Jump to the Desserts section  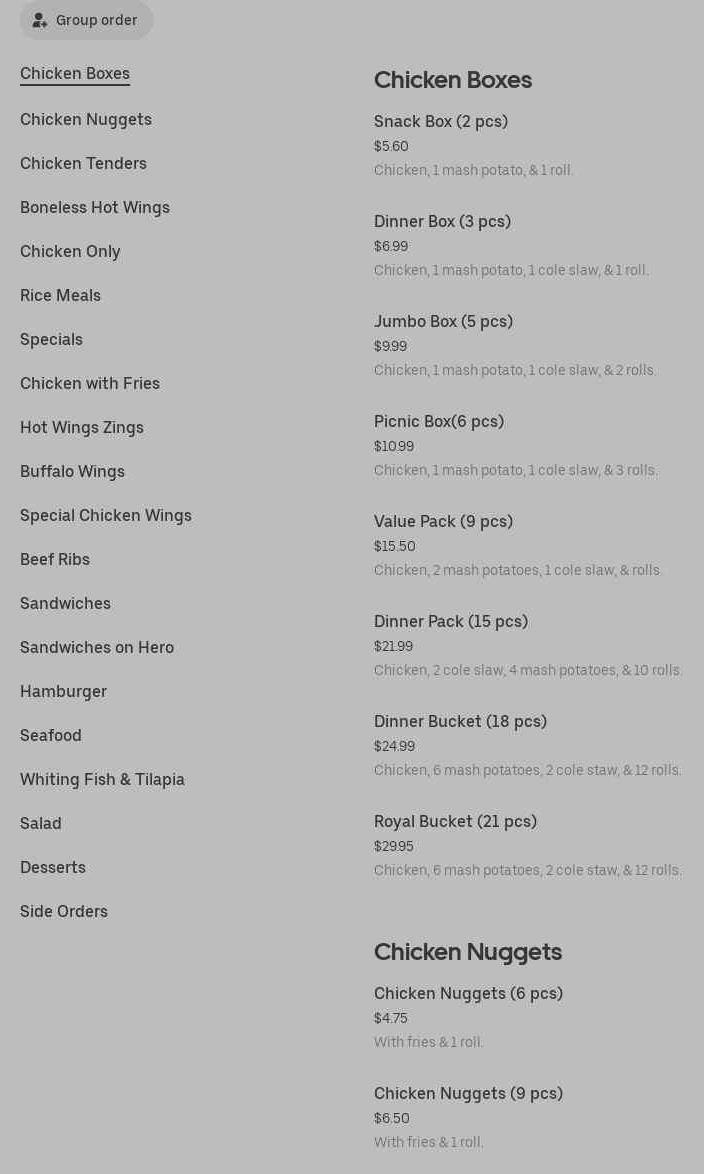pyautogui.click(x=53, y=868)
